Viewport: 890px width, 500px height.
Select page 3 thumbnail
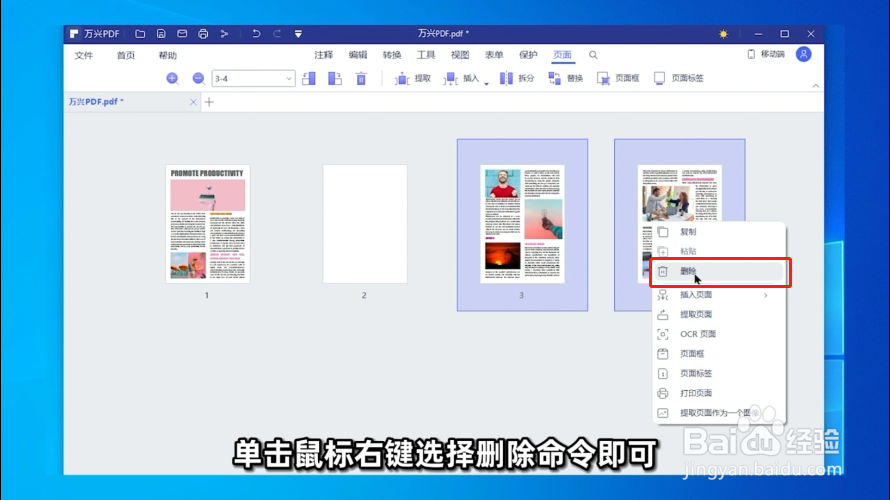(522, 224)
